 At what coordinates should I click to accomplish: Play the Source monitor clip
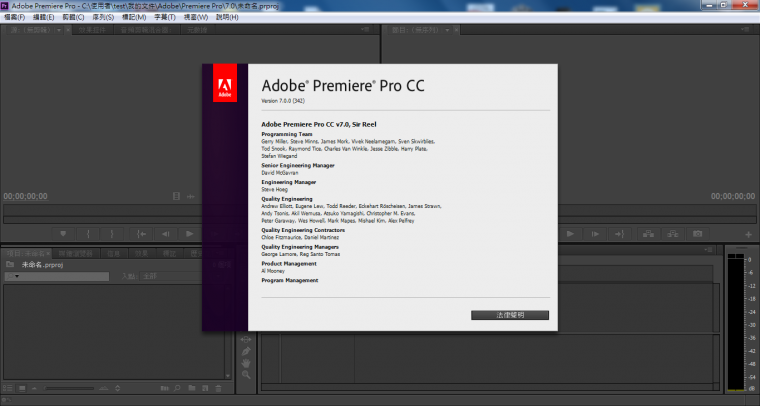(x=190, y=234)
